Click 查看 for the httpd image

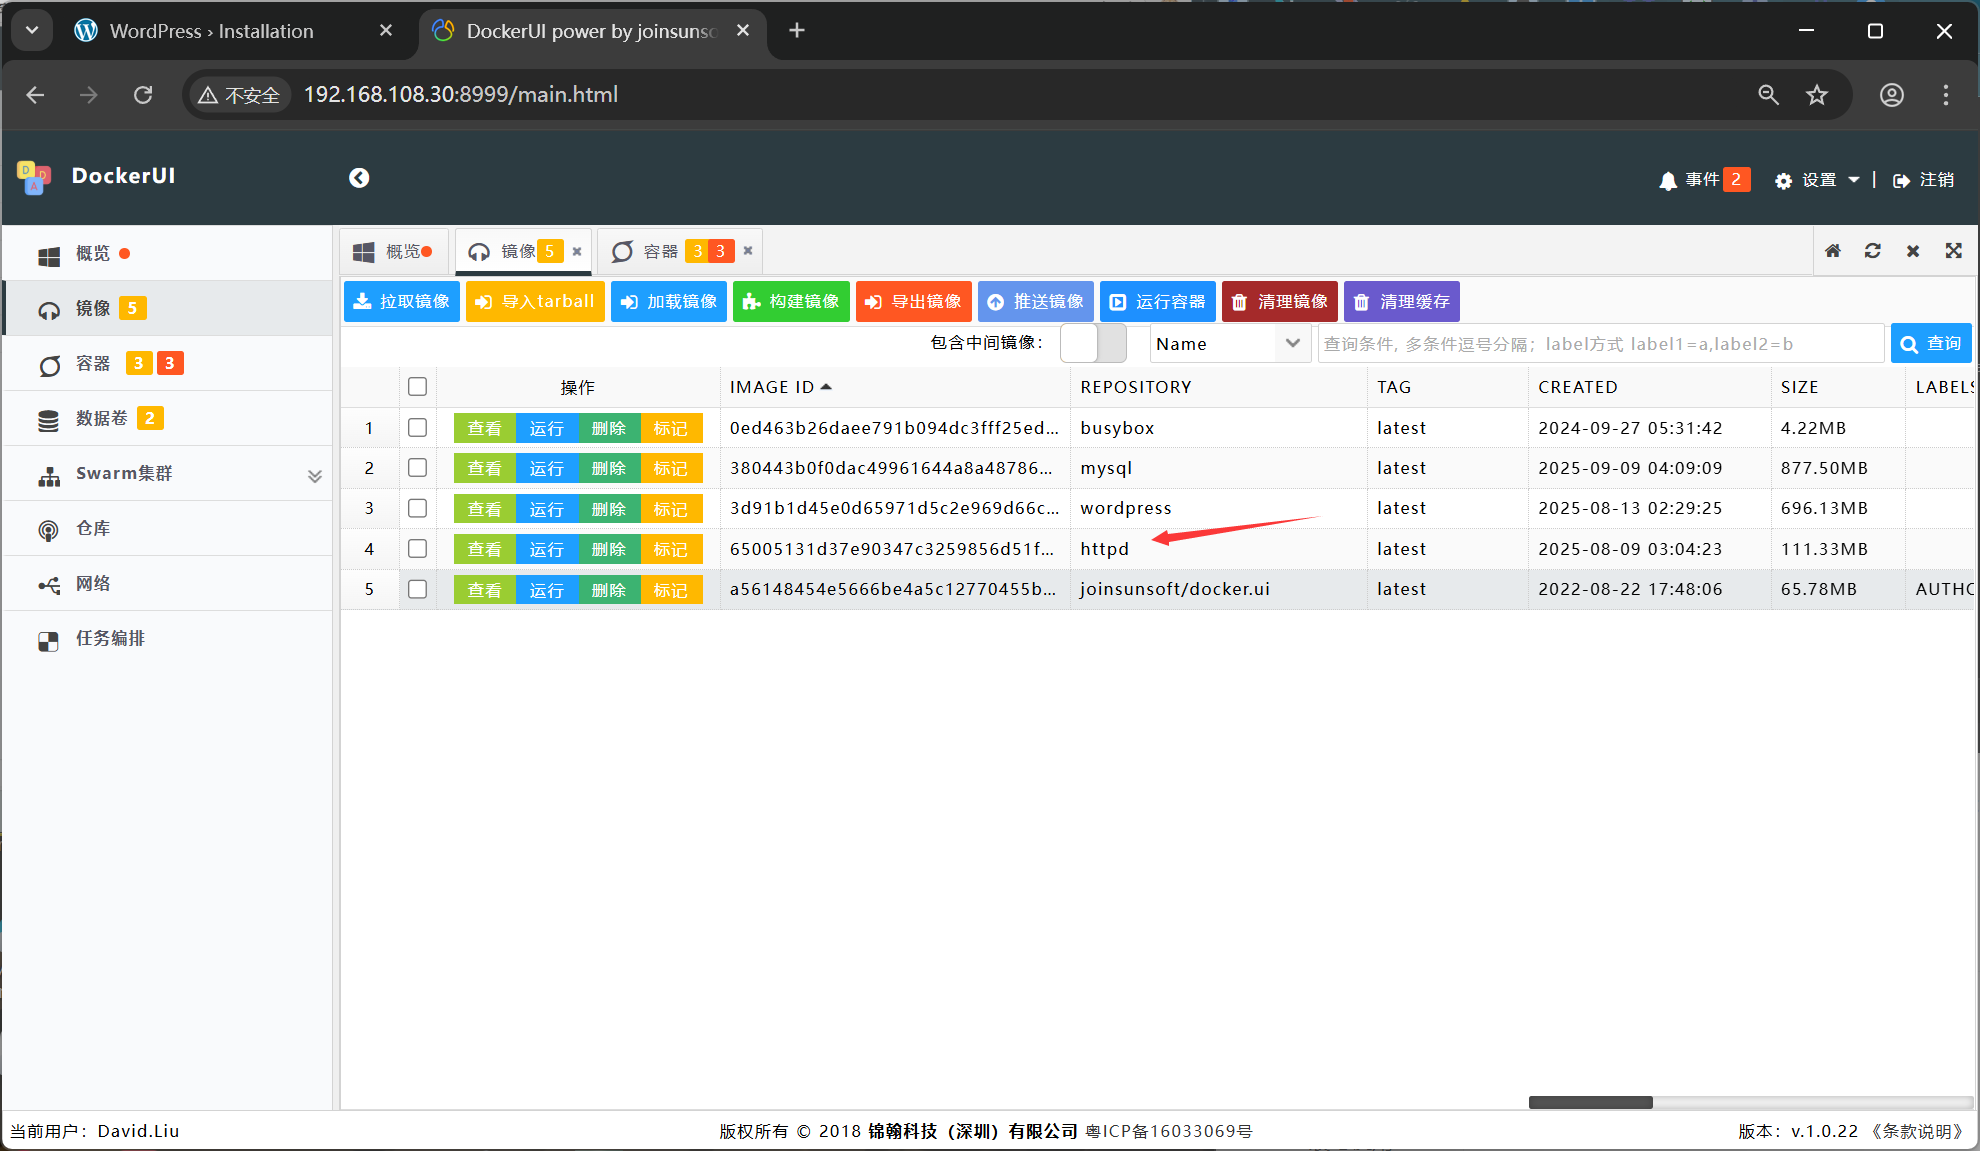[x=485, y=549]
